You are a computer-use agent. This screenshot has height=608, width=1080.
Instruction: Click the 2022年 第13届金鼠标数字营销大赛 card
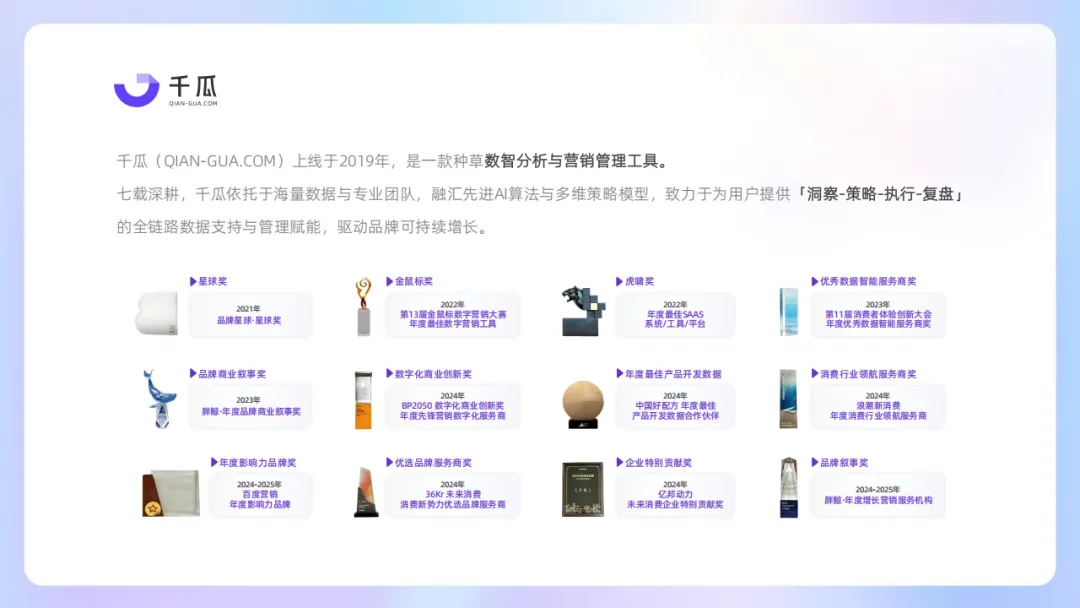pyautogui.click(x=453, y=315)
